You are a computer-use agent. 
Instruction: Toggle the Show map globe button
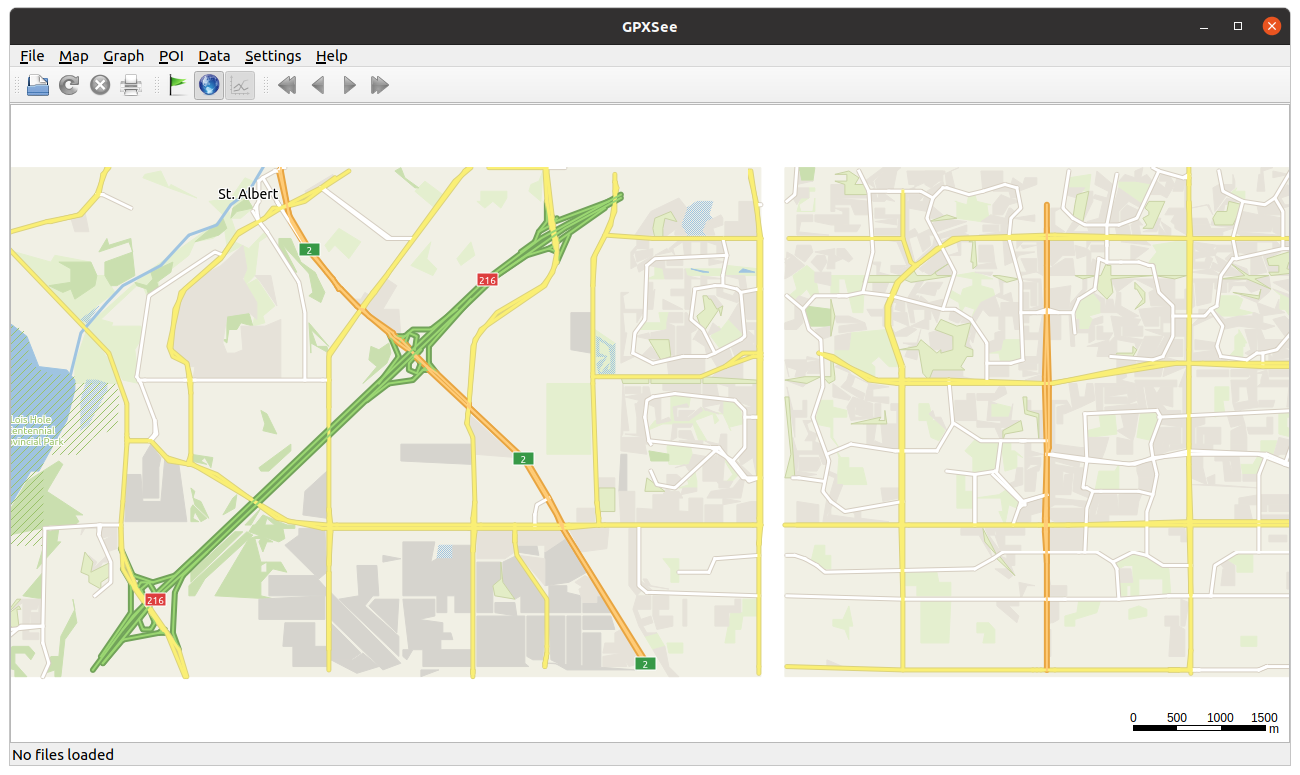[208, 85]
